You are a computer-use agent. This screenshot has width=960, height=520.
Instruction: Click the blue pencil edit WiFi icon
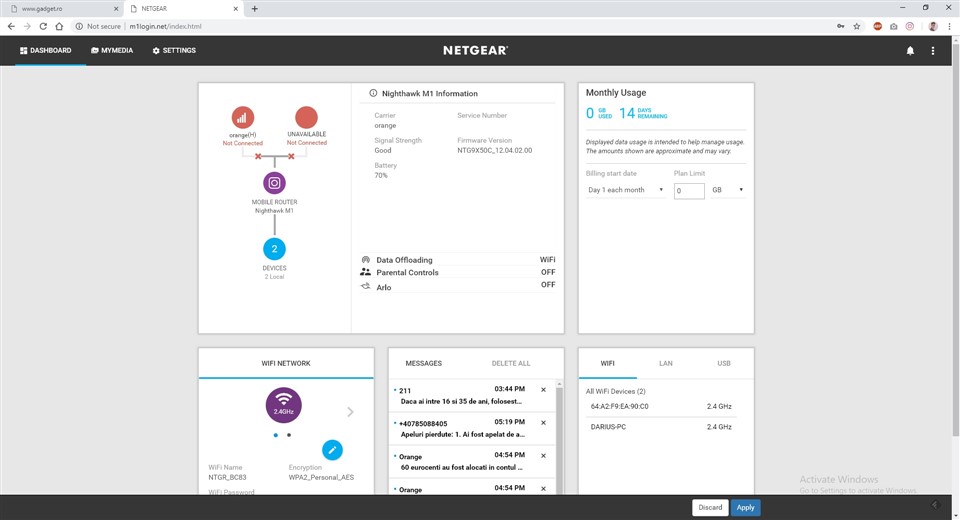coord(332,450)
